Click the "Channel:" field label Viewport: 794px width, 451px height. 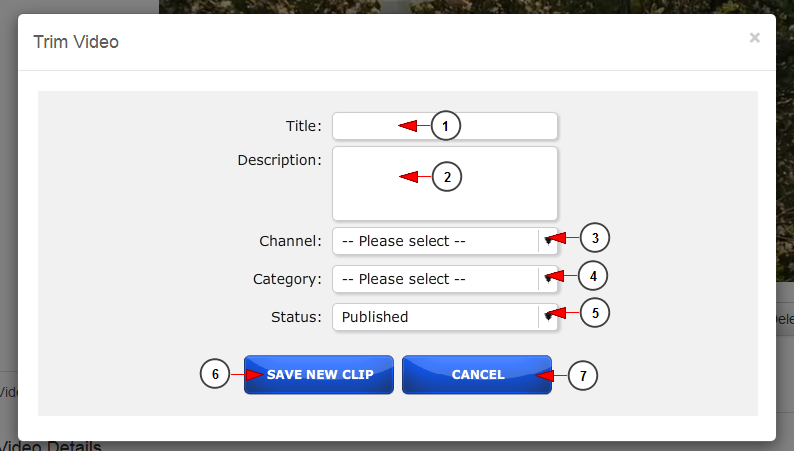coord(290,241)
